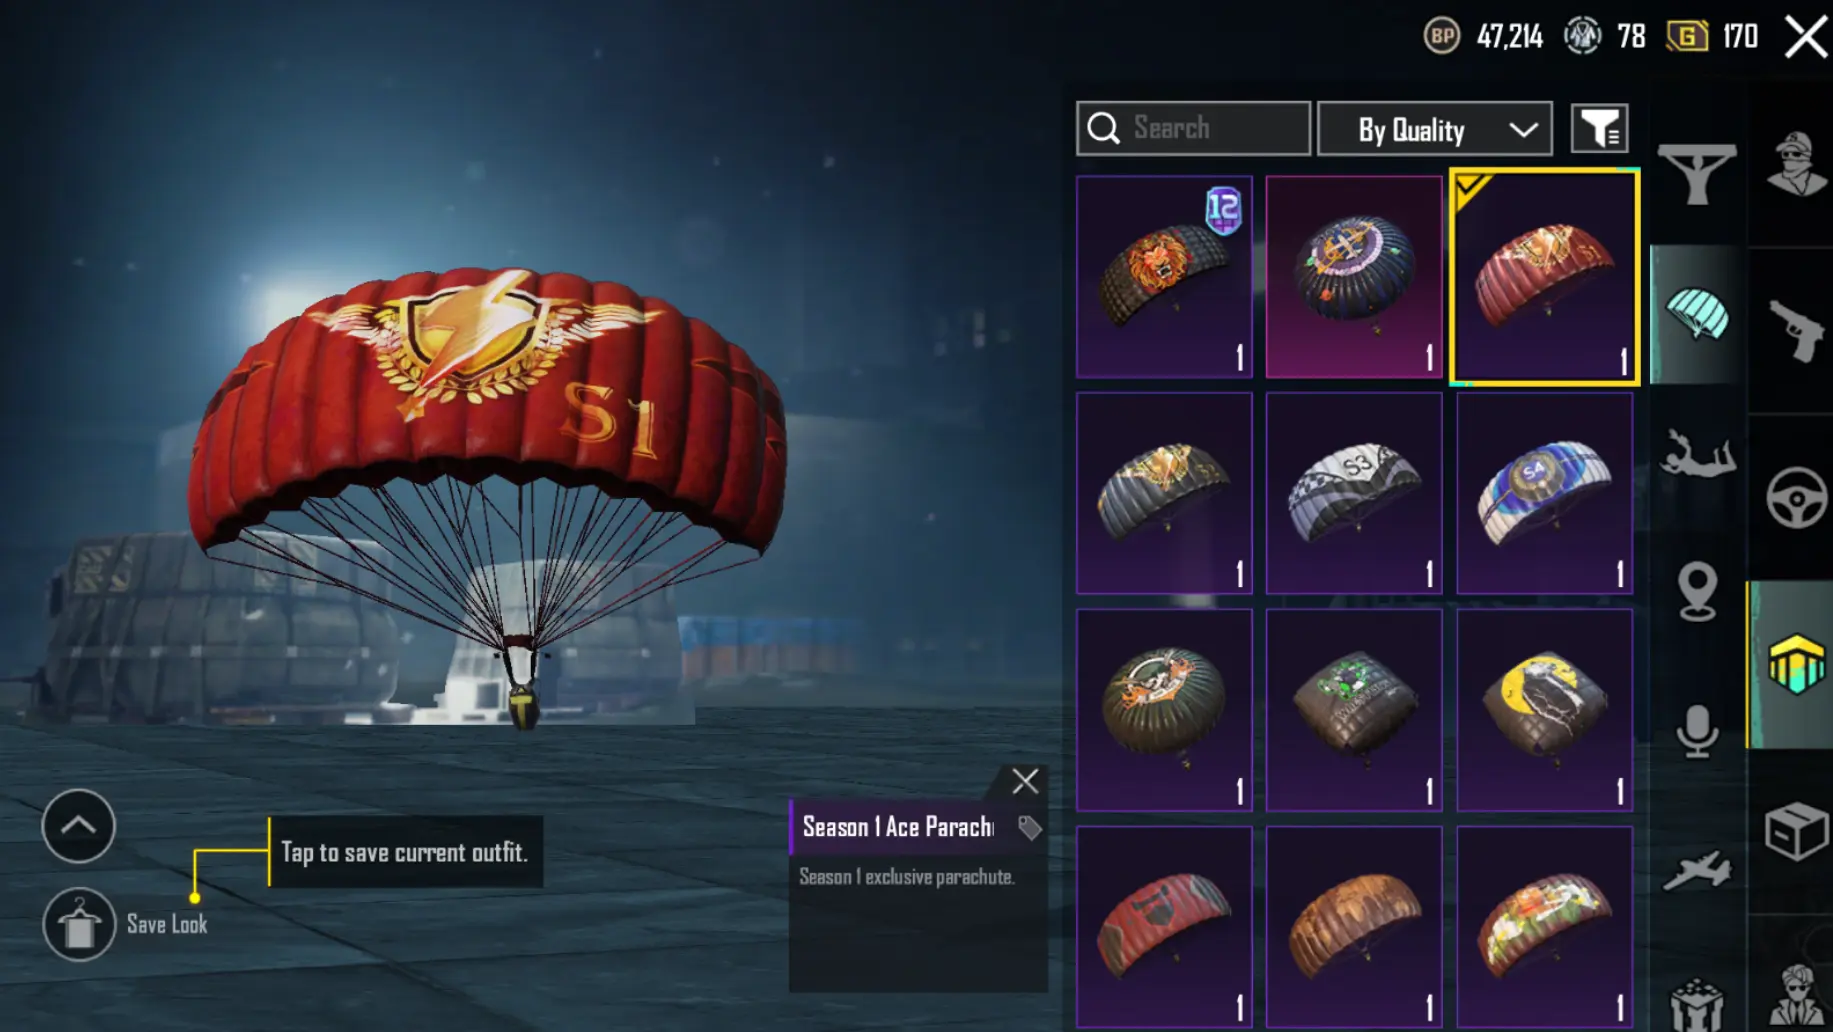1833x1032 pixels.
Task: Select the yellow moon parachute
Action: coord(1545,710)
